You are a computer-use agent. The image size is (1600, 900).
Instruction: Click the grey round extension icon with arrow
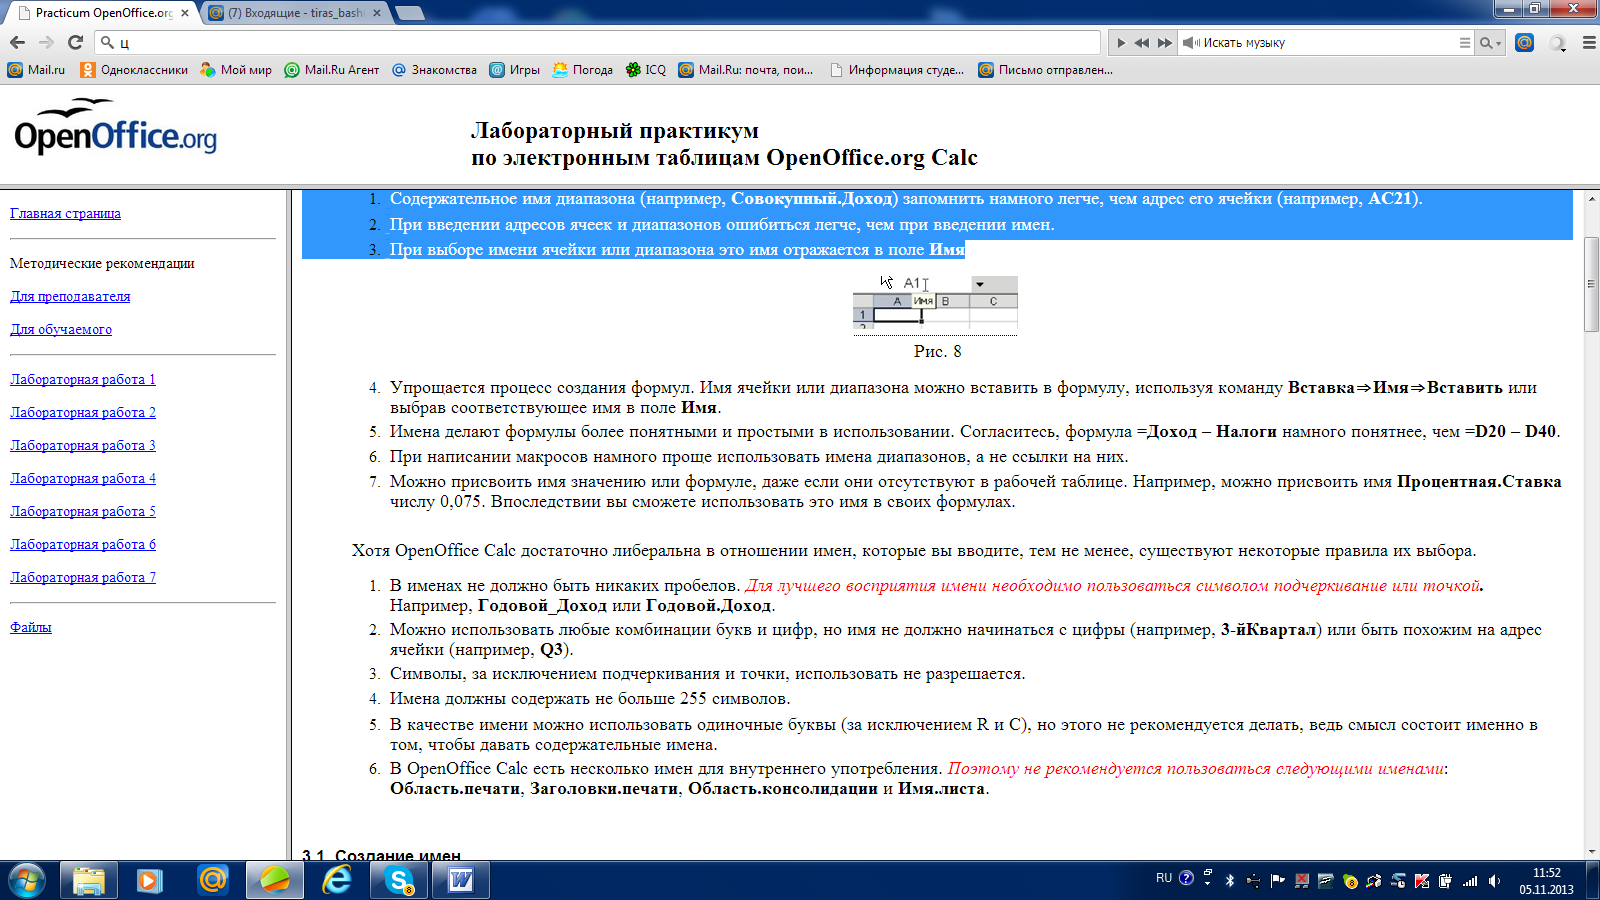click(1557, 43)
